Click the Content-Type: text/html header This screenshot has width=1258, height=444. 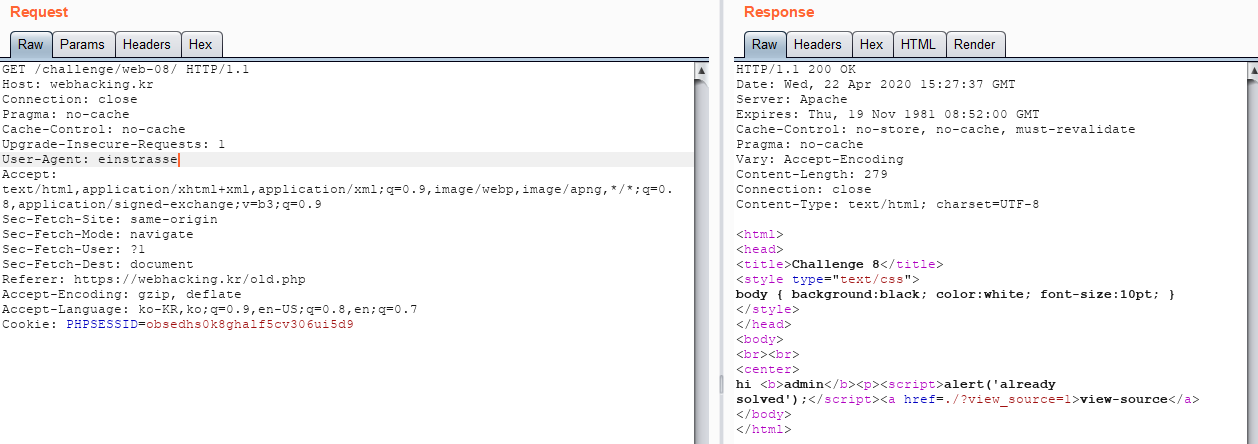(x=888, y=204)
